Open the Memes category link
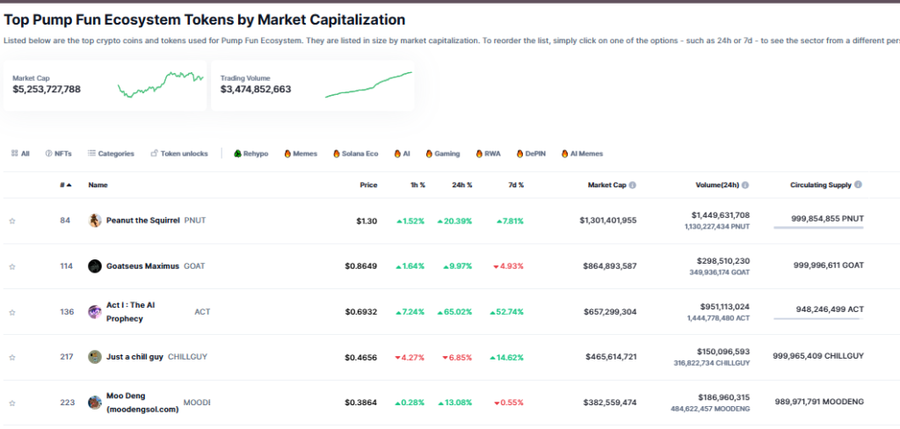The image size is (900, 429). pos(301,154)
